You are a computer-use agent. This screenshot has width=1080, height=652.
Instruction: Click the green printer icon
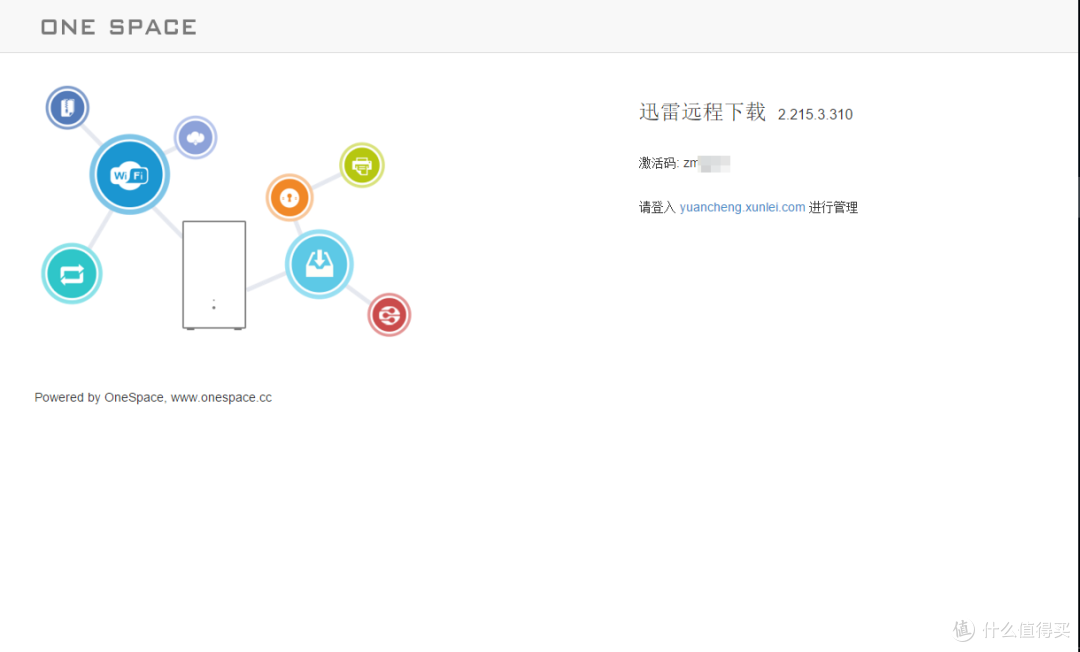coord(361,165)
